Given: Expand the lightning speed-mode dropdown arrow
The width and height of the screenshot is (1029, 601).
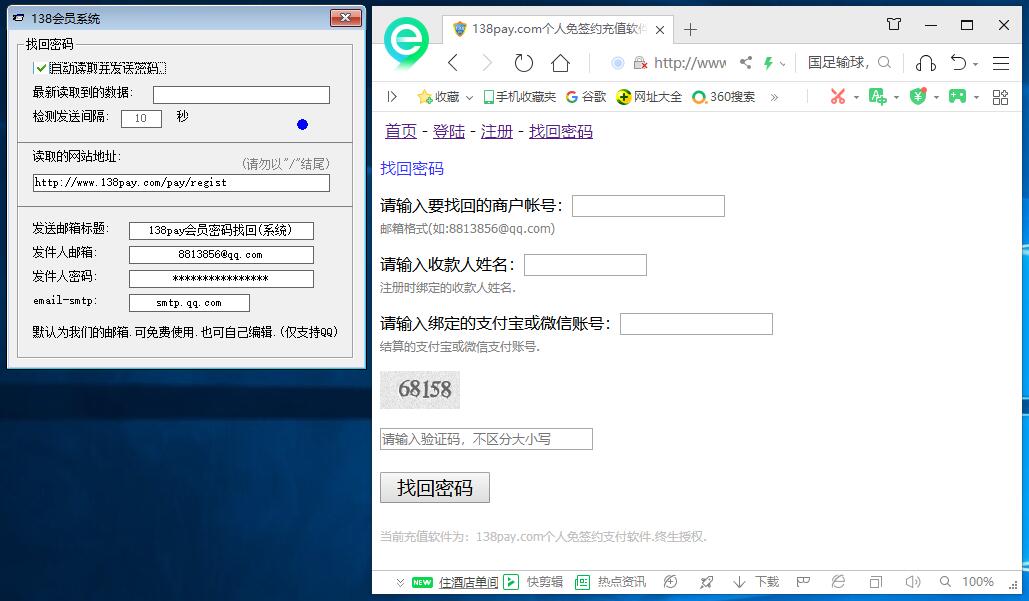Looking at the screenshot, I should click(x=782, y=64).
